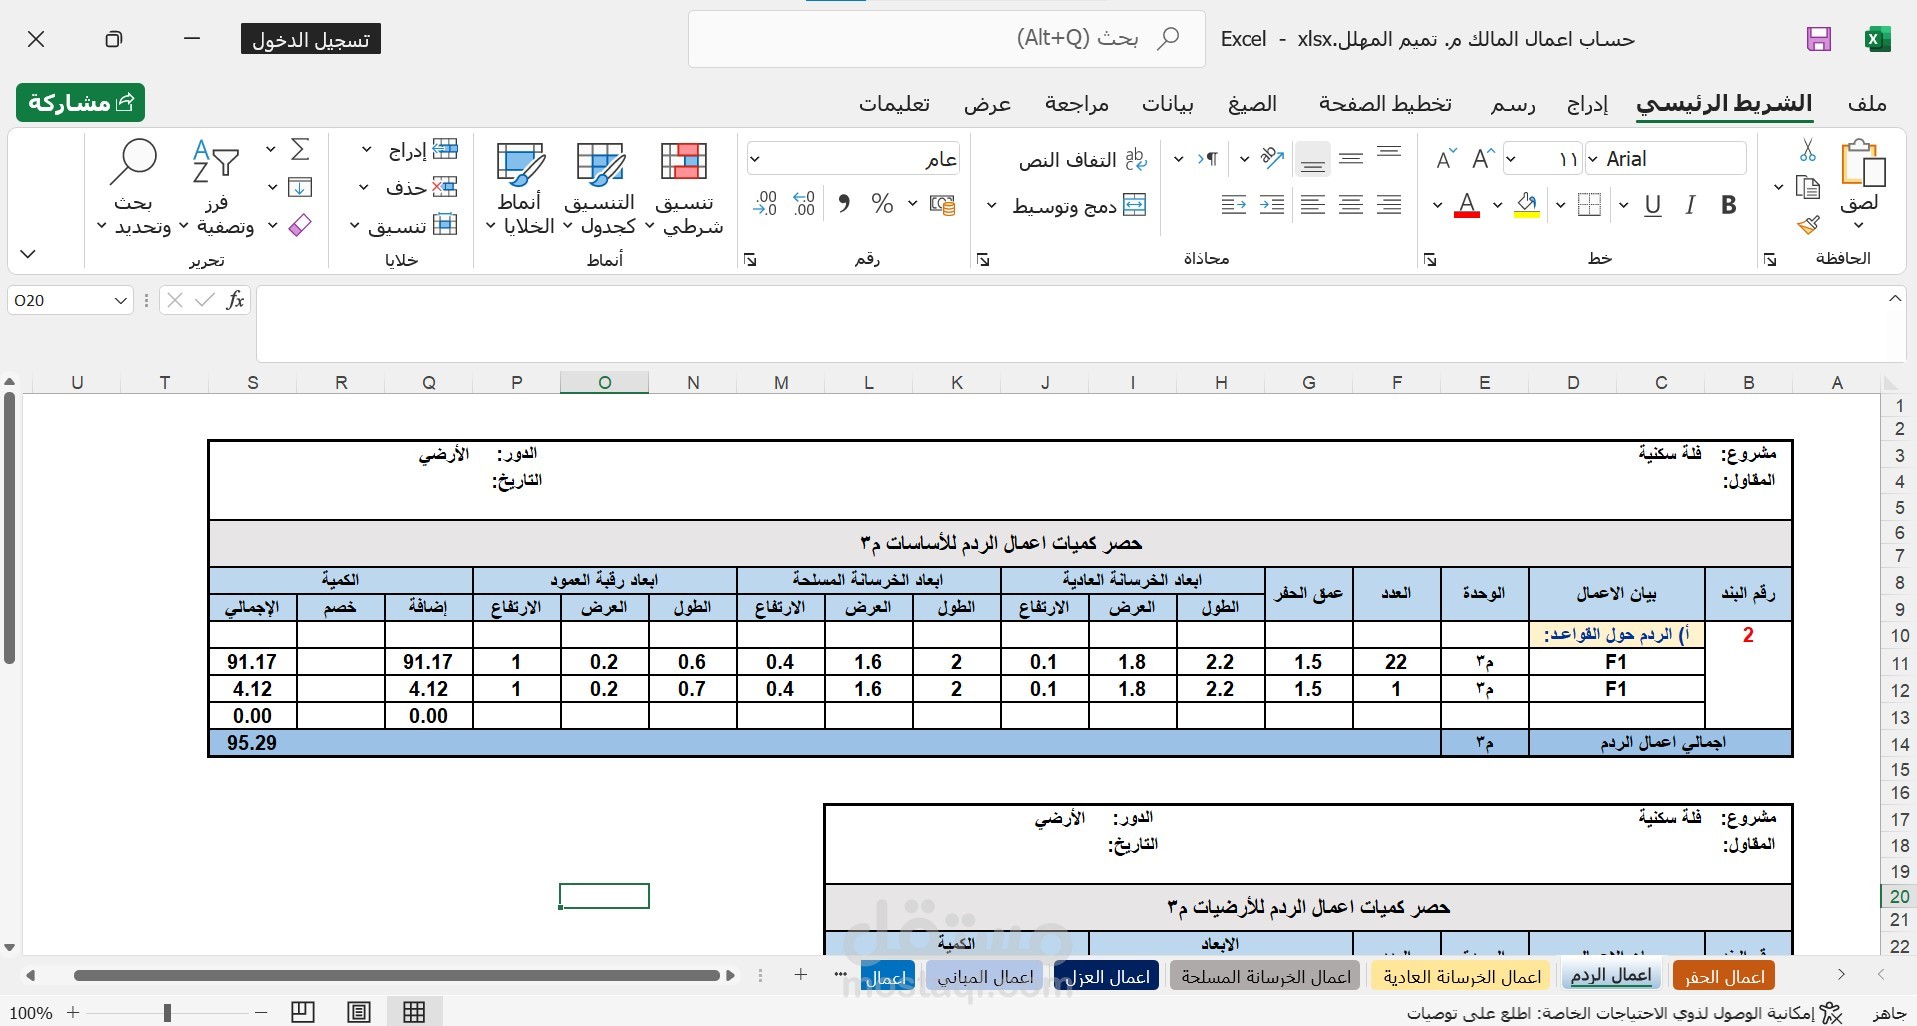Open the الصيغ Formulas tab
The image size is (1917, 1026).
tap(1252, 104)
